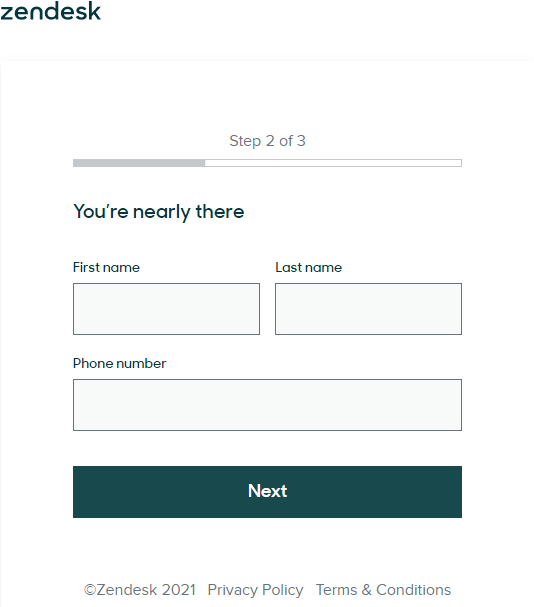Click the empty box below Phone number label

tap(267, 405)
